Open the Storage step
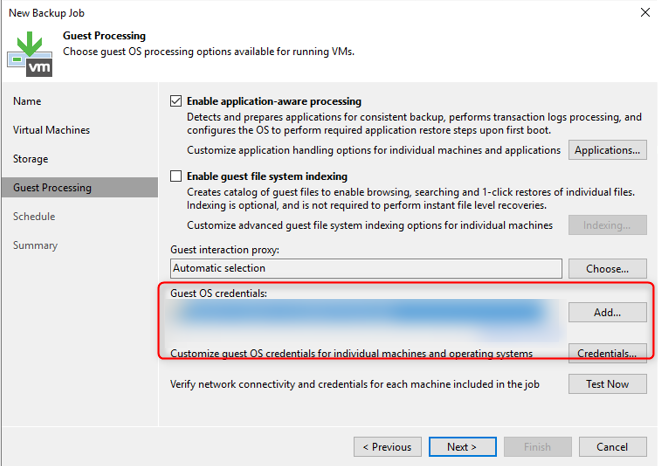This screenshot has width=658, height=466. tap(31, 159)
